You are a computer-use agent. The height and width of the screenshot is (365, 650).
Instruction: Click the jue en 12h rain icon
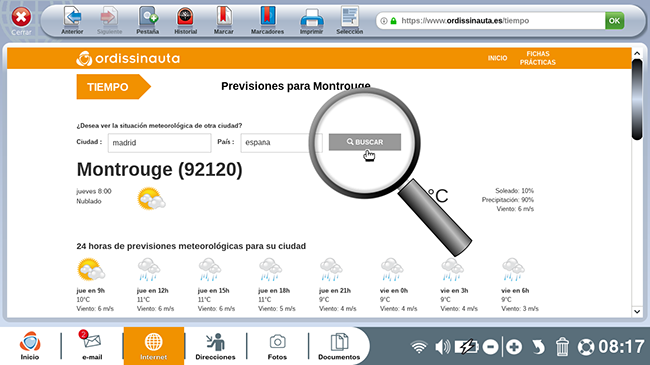pyautogui.click(x=149, y=269)
